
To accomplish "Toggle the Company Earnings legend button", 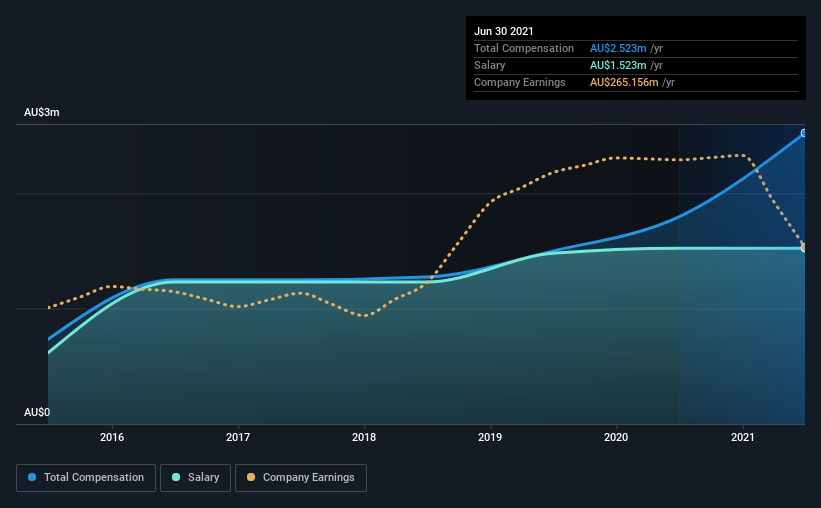I will pyautogui.click(x=301, y=478).
